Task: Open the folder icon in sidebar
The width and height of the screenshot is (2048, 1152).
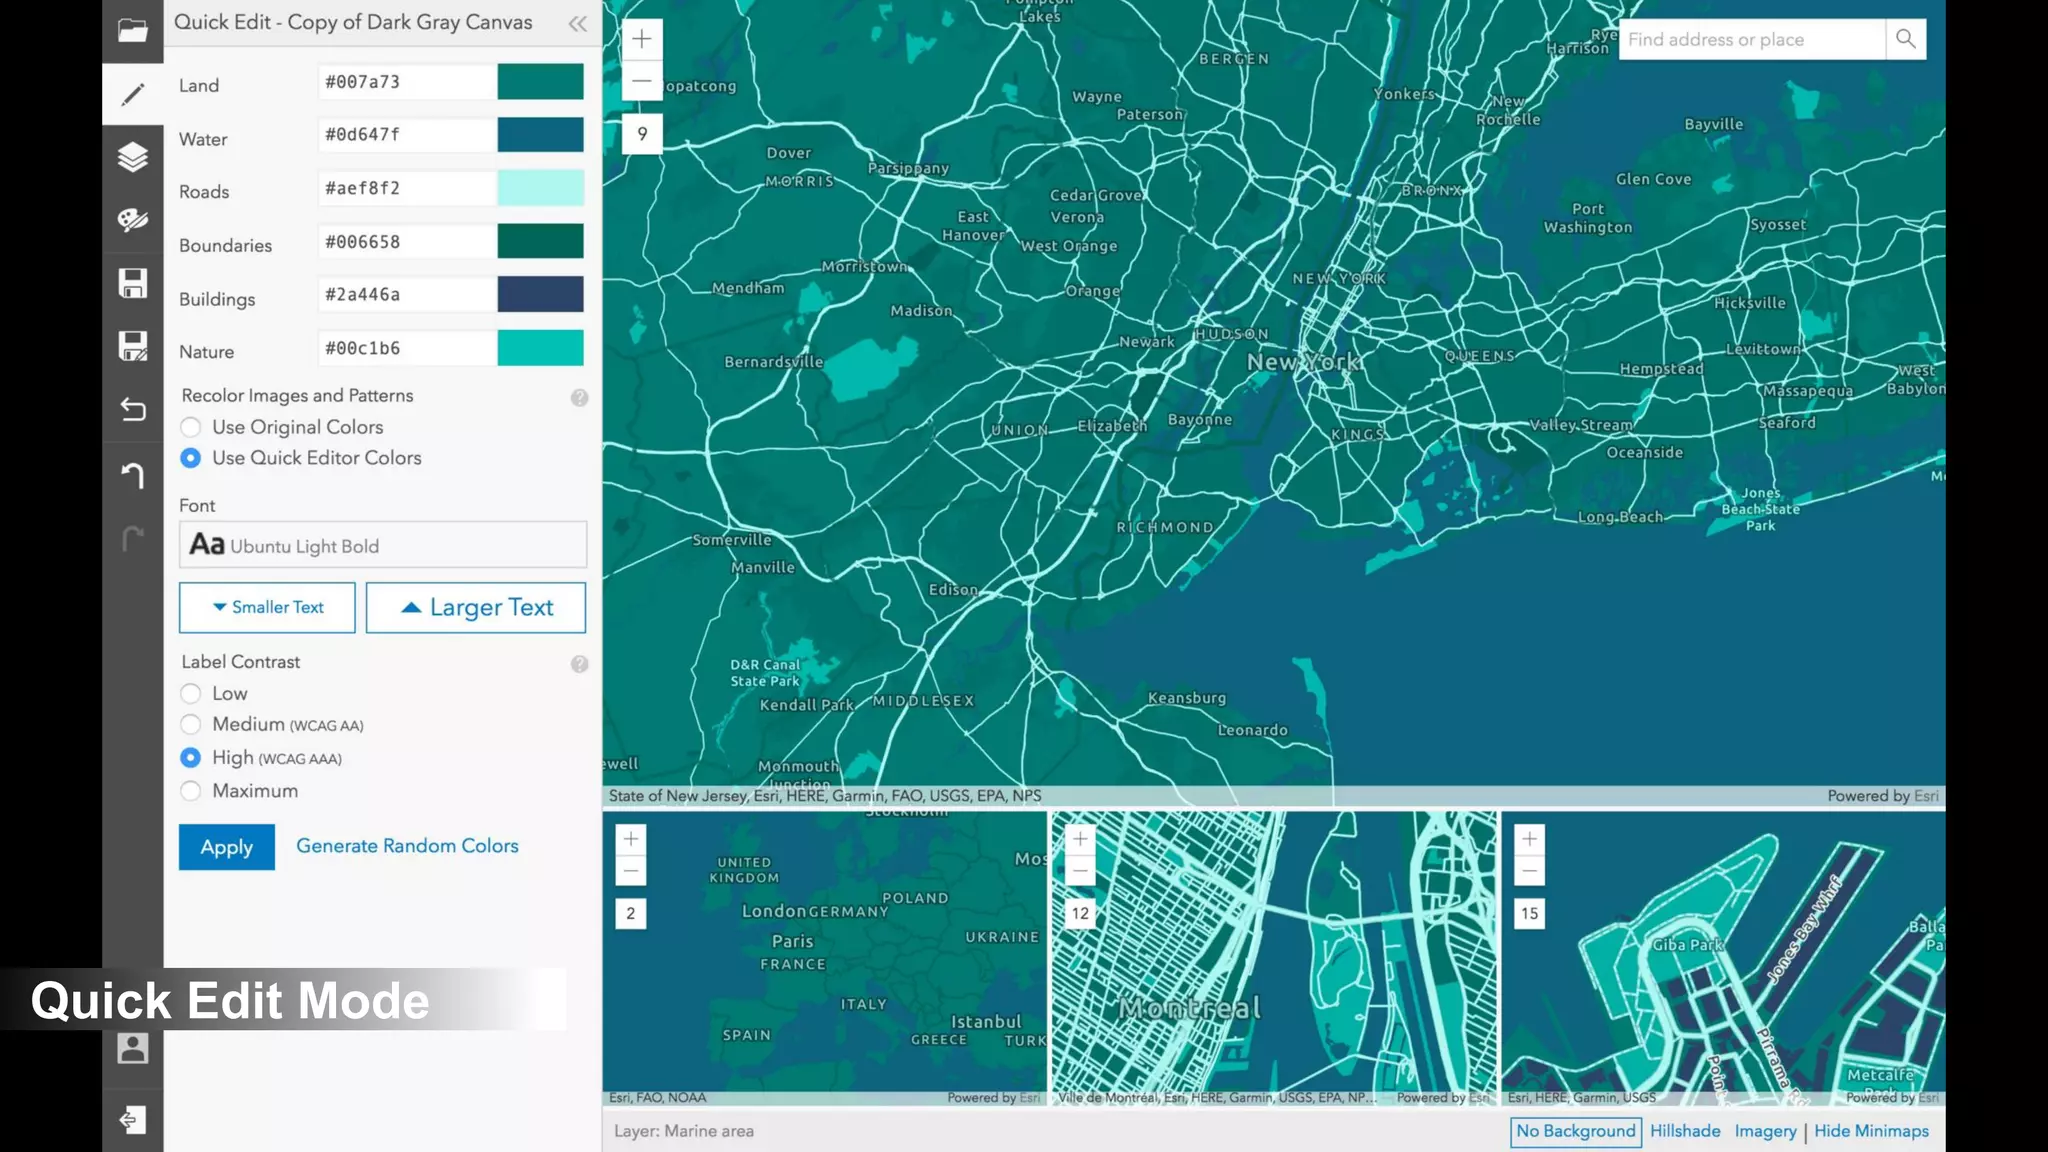Action: tap(132, 31)
